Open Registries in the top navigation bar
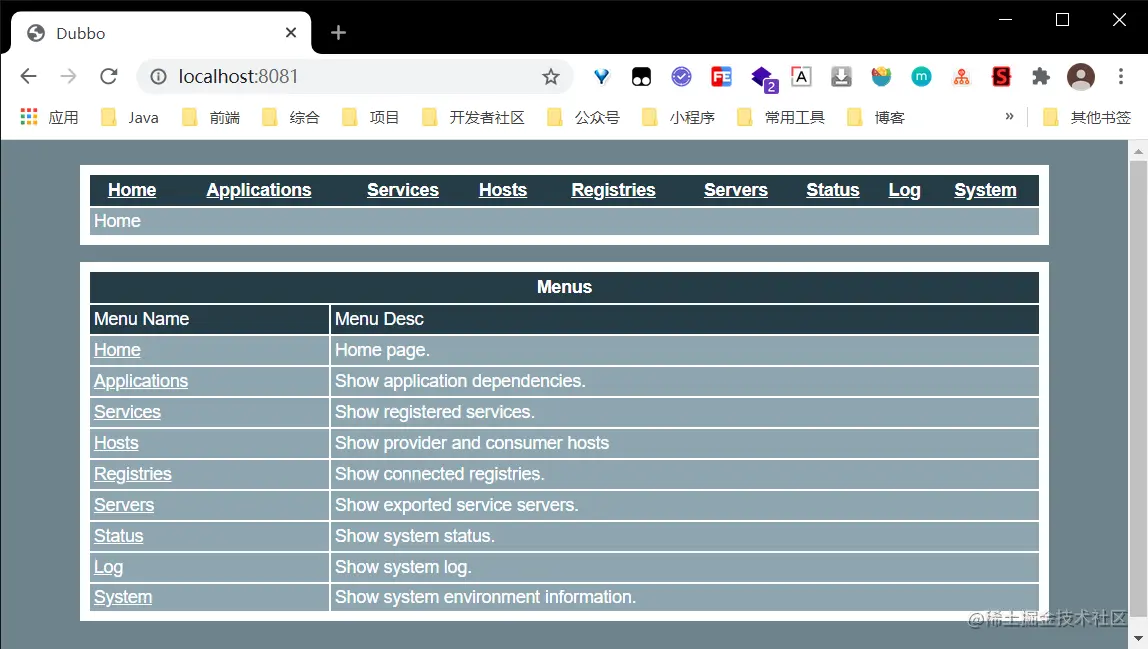 pyautogui.click(x=614, y=190)
